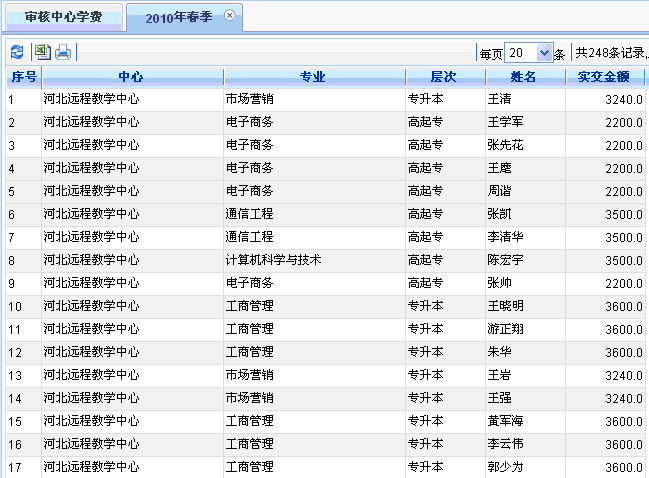Screen dimensions: 649x478
Task: Click the 实交金额 column header
Action: [x=604, y=77]
